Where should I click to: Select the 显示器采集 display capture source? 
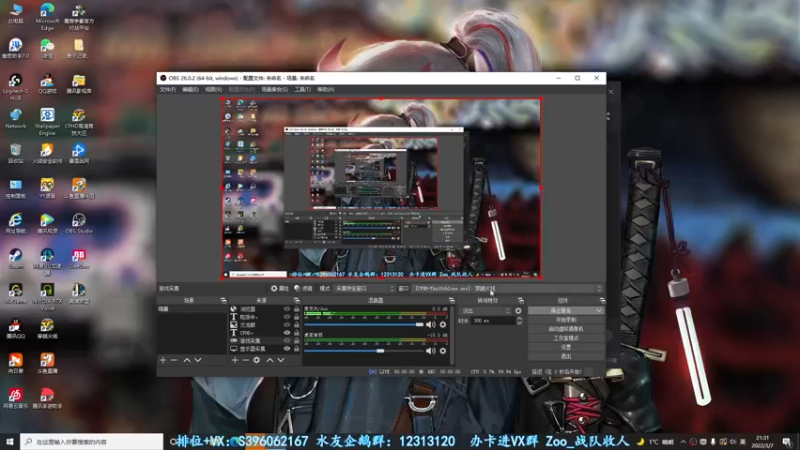click(264, 349)
